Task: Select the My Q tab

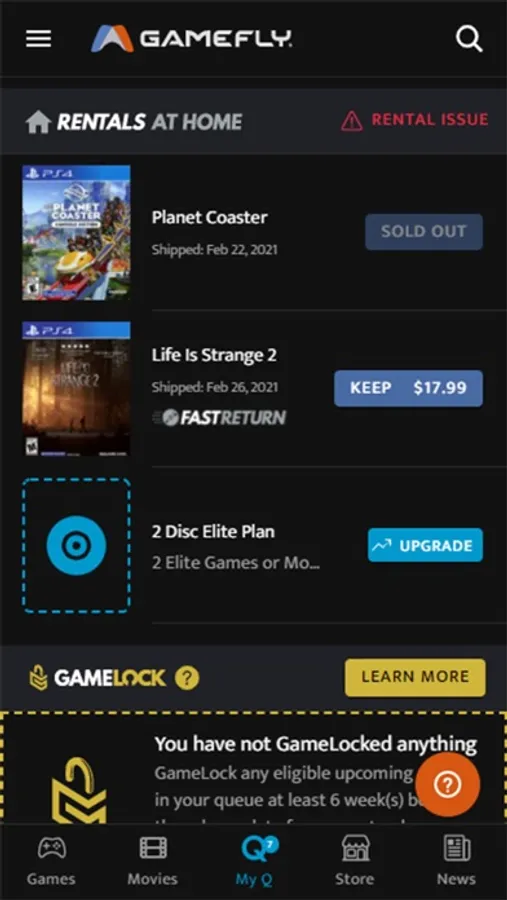Action: 254,860
